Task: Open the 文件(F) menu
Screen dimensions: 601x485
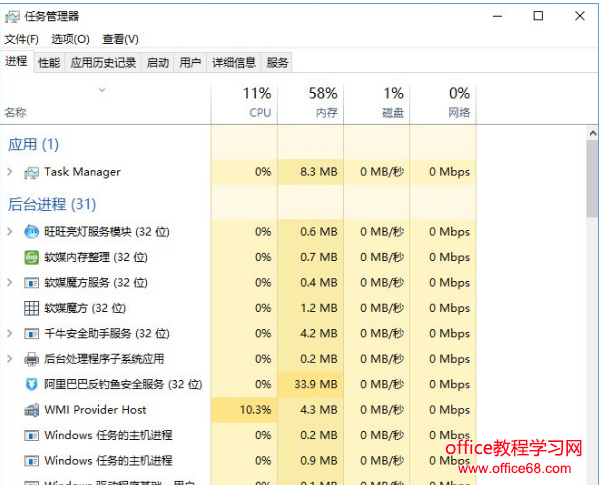Action: [21, 39]
